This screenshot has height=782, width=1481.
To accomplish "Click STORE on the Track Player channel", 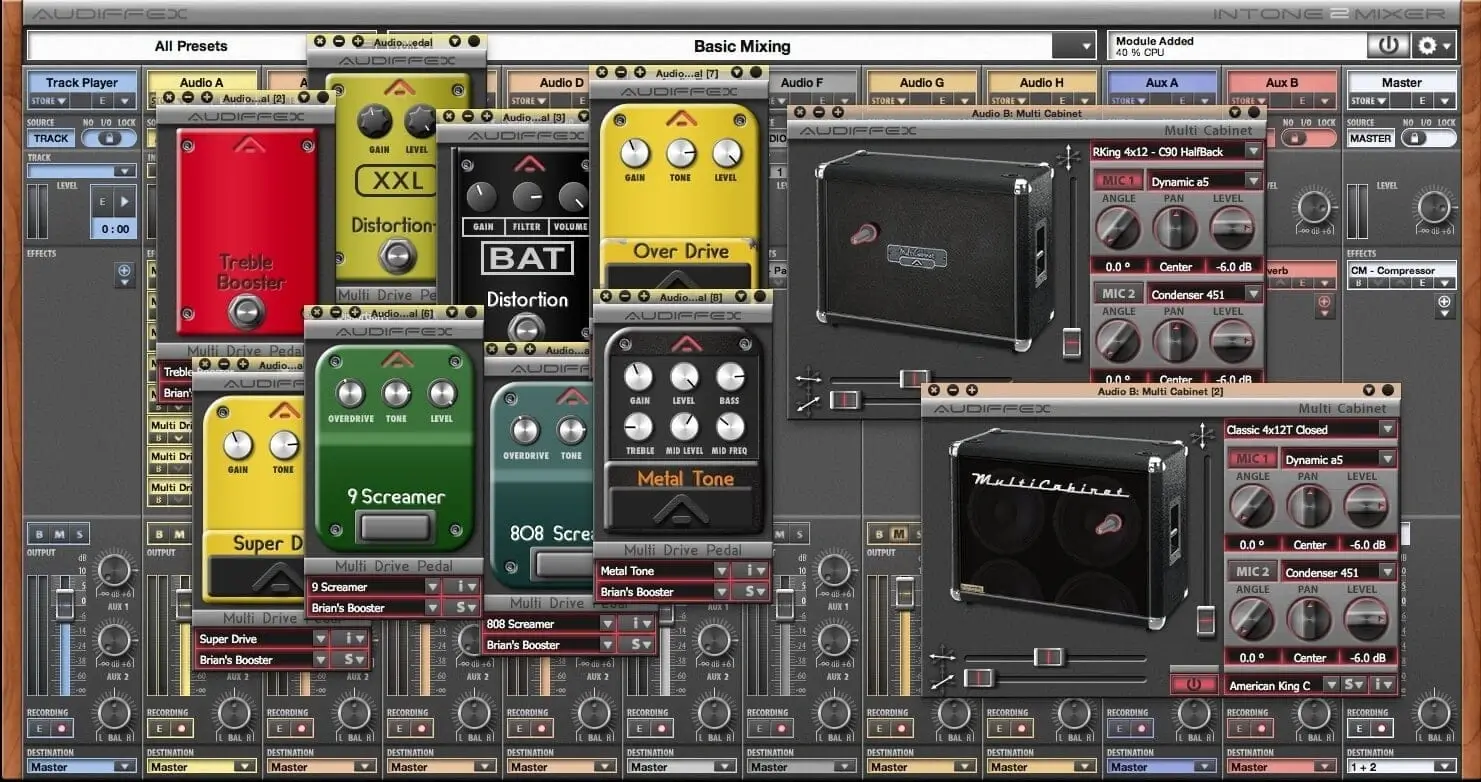I will pos(49,101).
